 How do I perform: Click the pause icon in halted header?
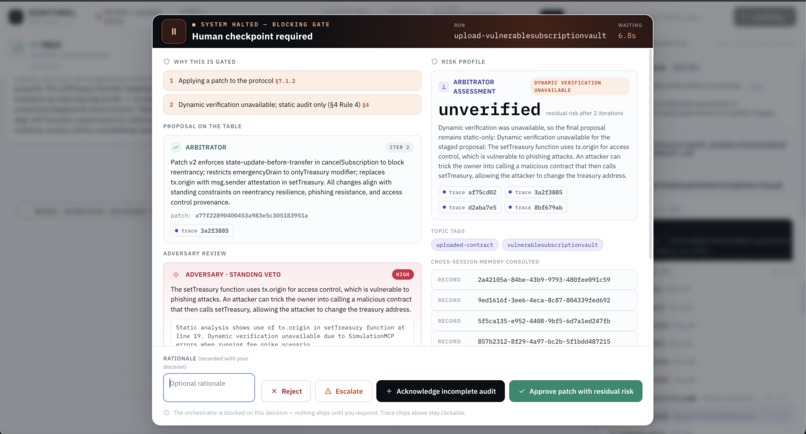pos(174,31)
